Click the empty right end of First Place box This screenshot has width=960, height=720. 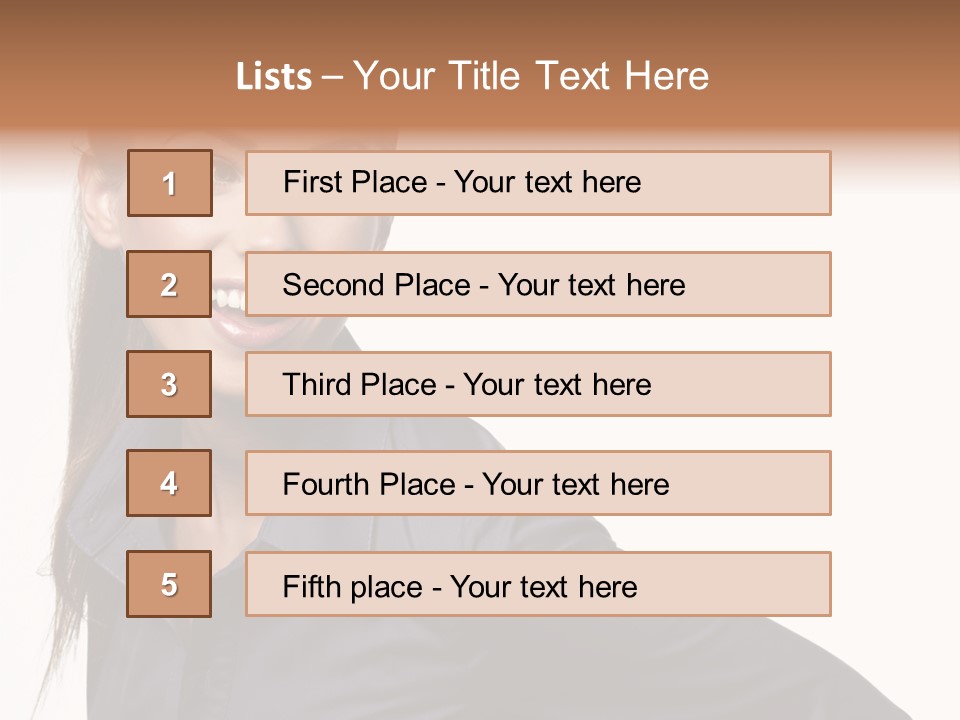[x=760, y=183]
